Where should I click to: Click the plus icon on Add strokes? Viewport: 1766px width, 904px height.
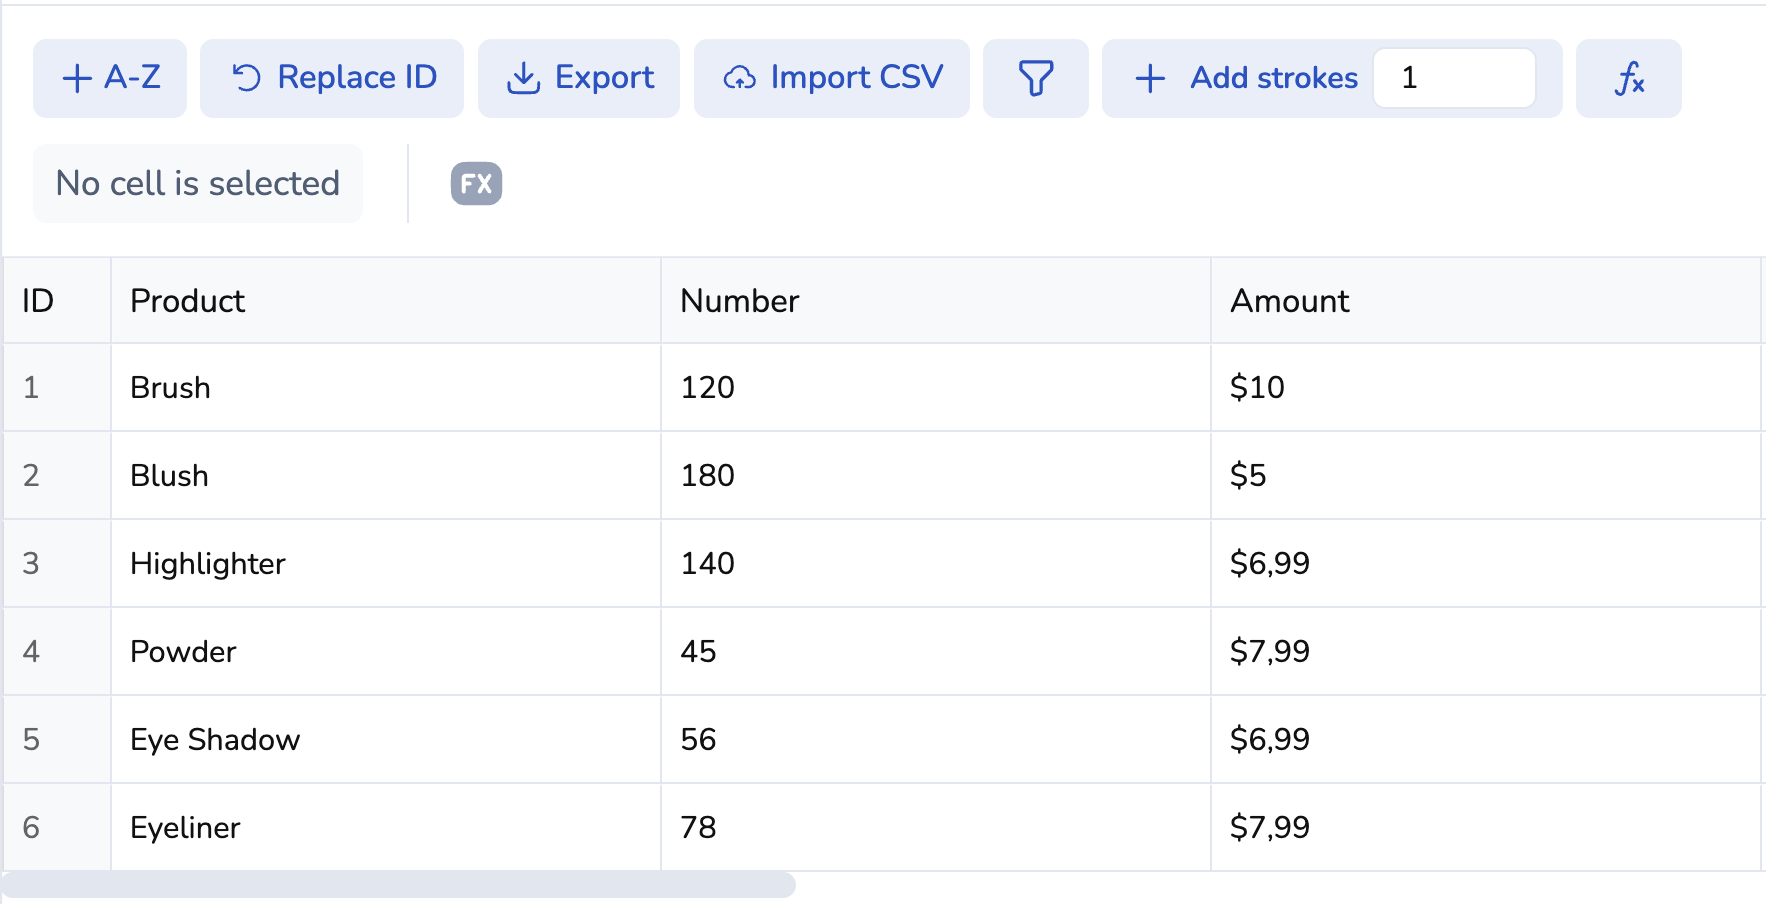point(1150,78)
